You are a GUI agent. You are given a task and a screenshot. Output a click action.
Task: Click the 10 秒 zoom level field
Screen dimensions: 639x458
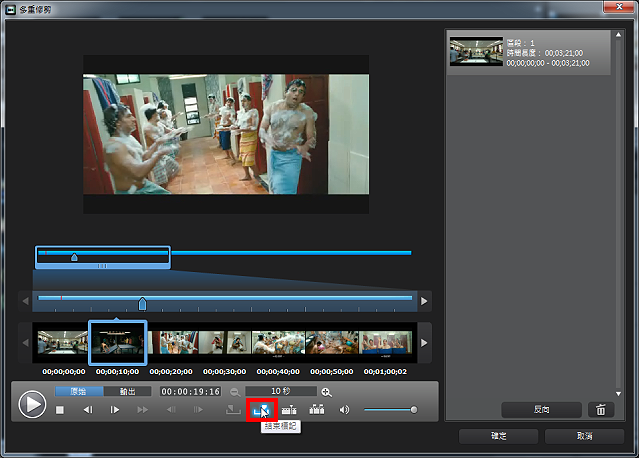281,392
